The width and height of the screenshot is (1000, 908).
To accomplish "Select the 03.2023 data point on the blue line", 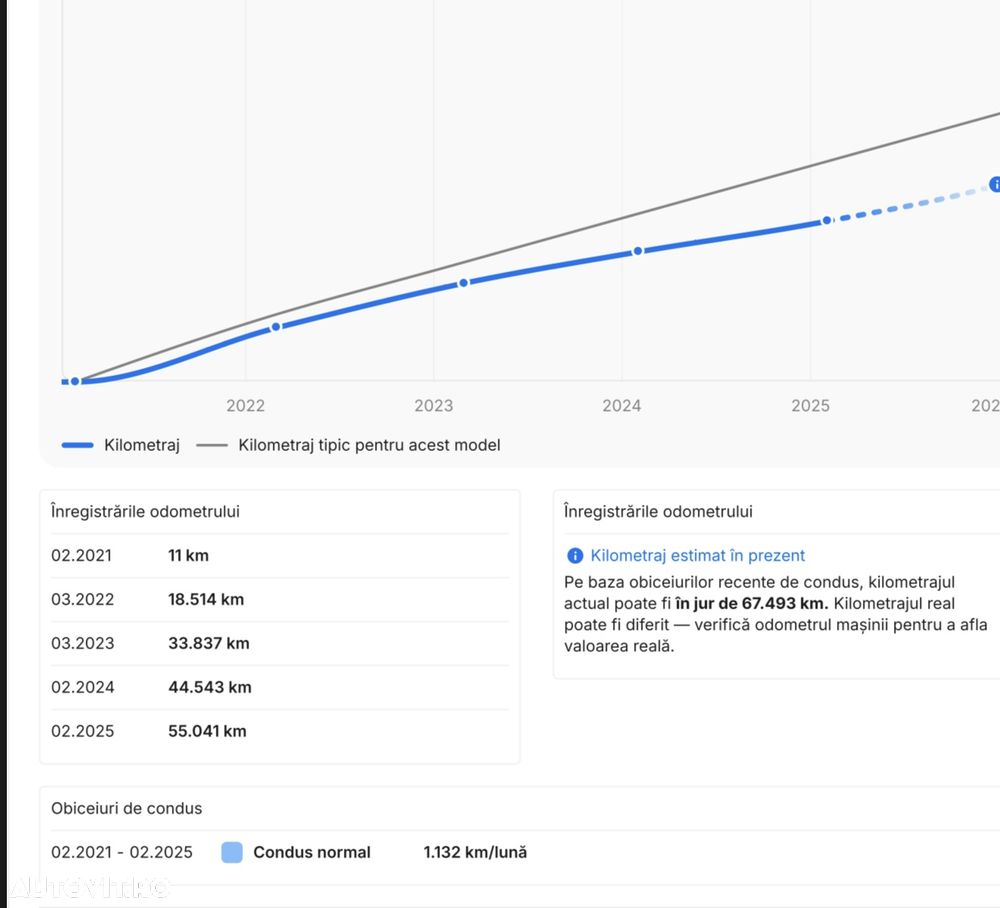I will tap(463, 283).
